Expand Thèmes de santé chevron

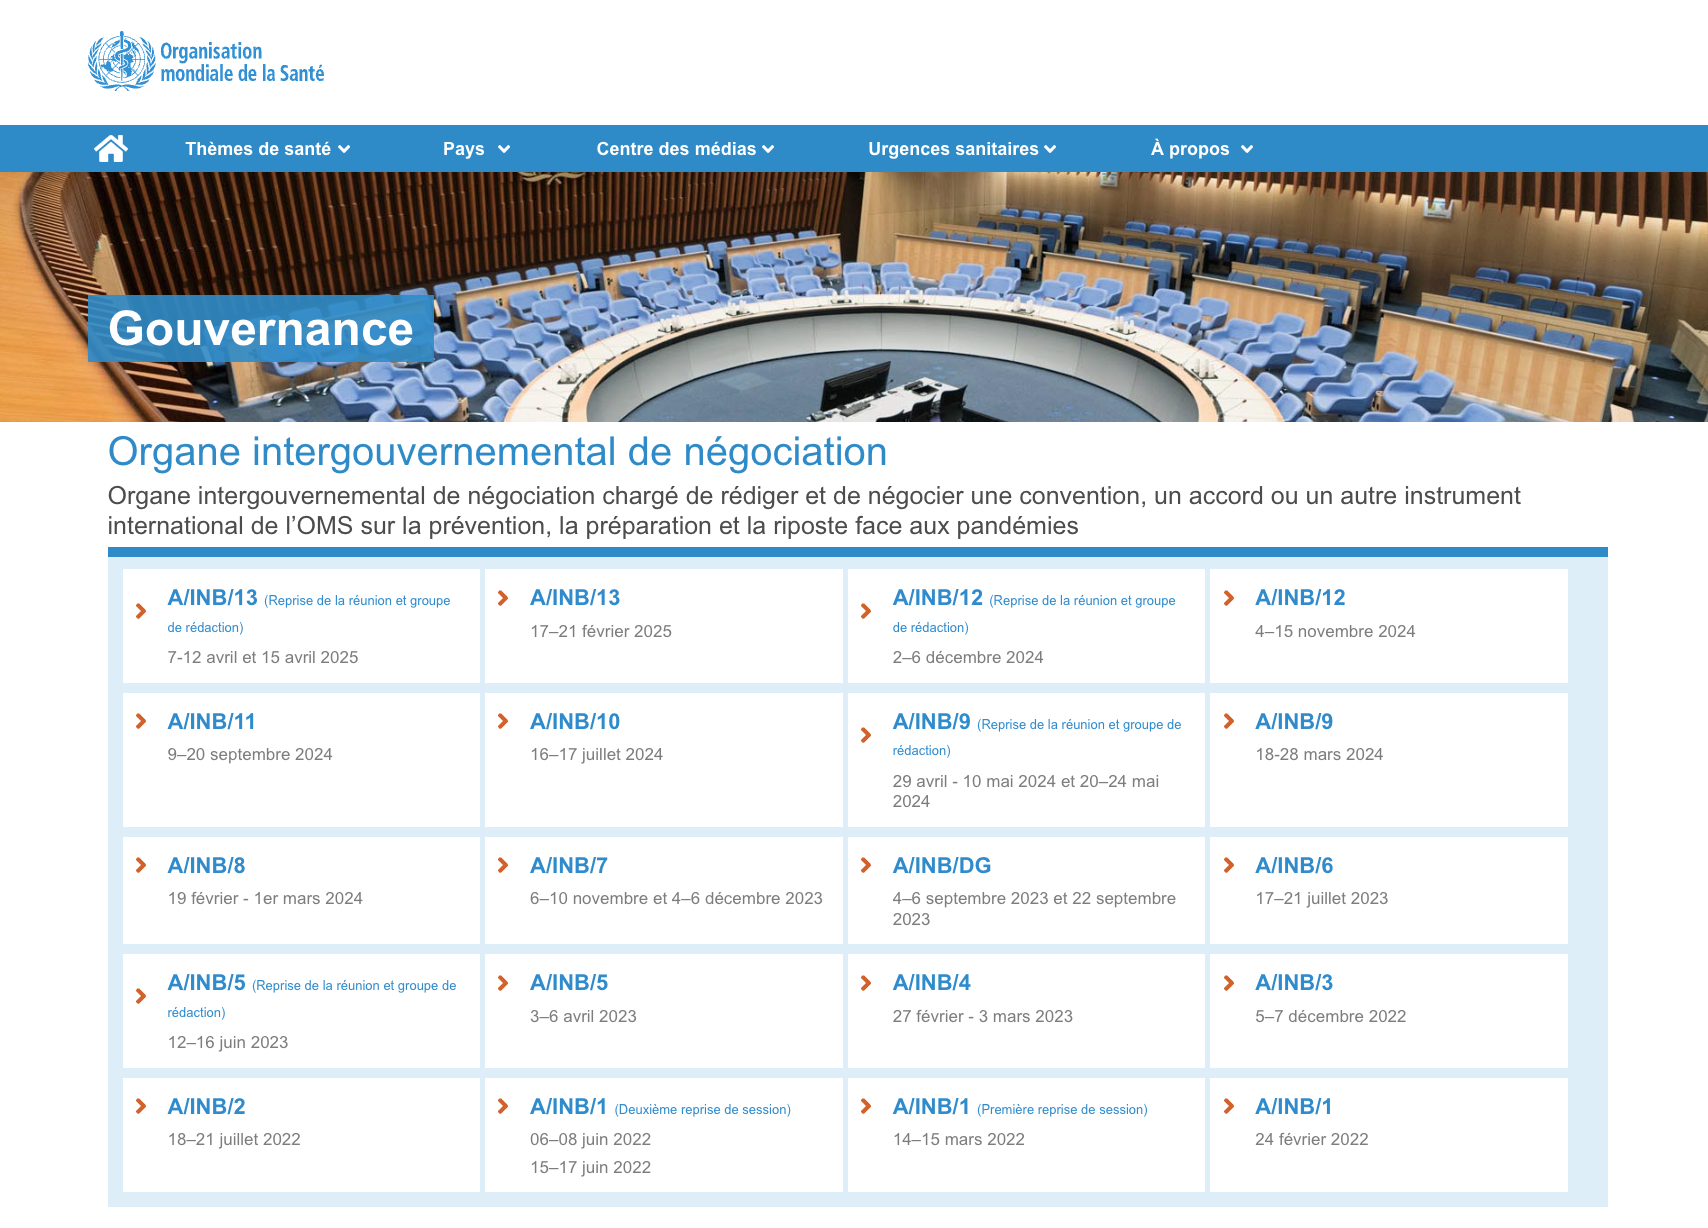tap(344, 149)
